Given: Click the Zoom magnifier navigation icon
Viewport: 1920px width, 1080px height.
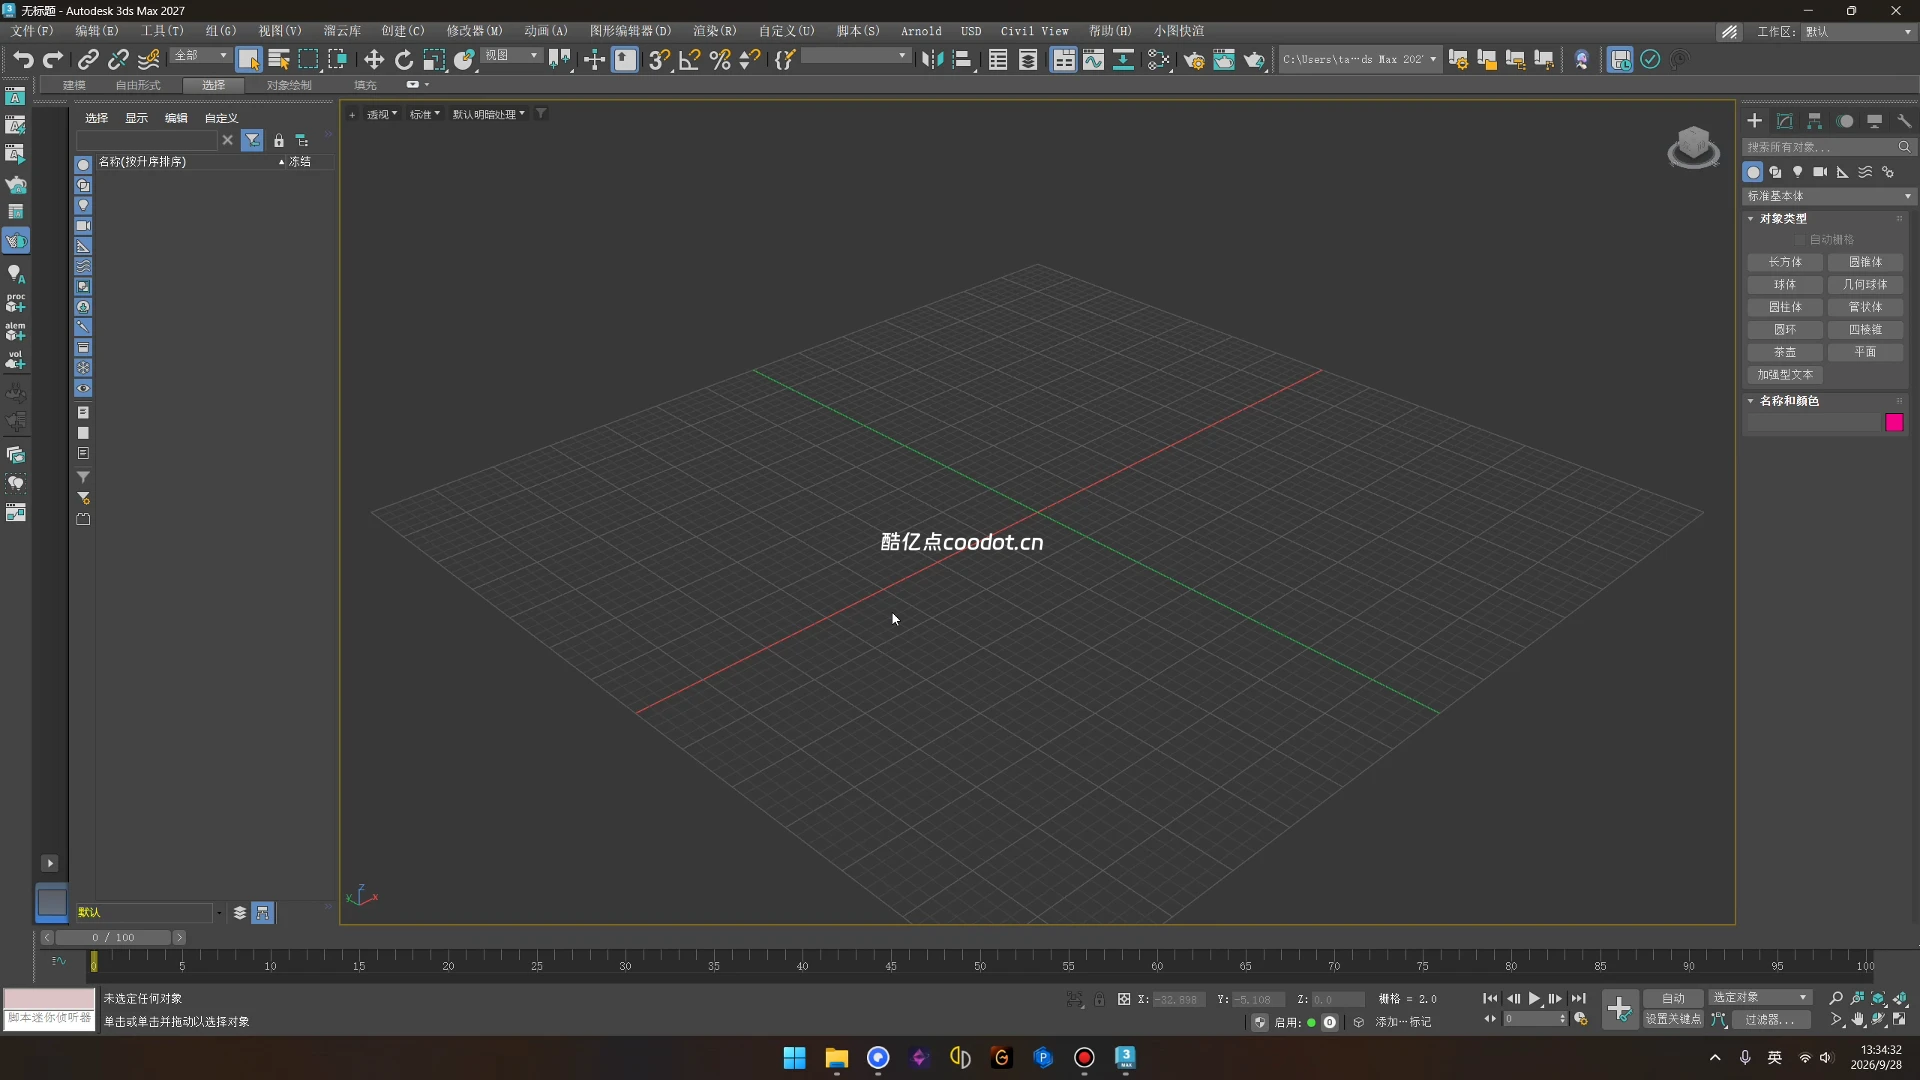Looking at the screenshot, I should click(x=1836, y=998).
